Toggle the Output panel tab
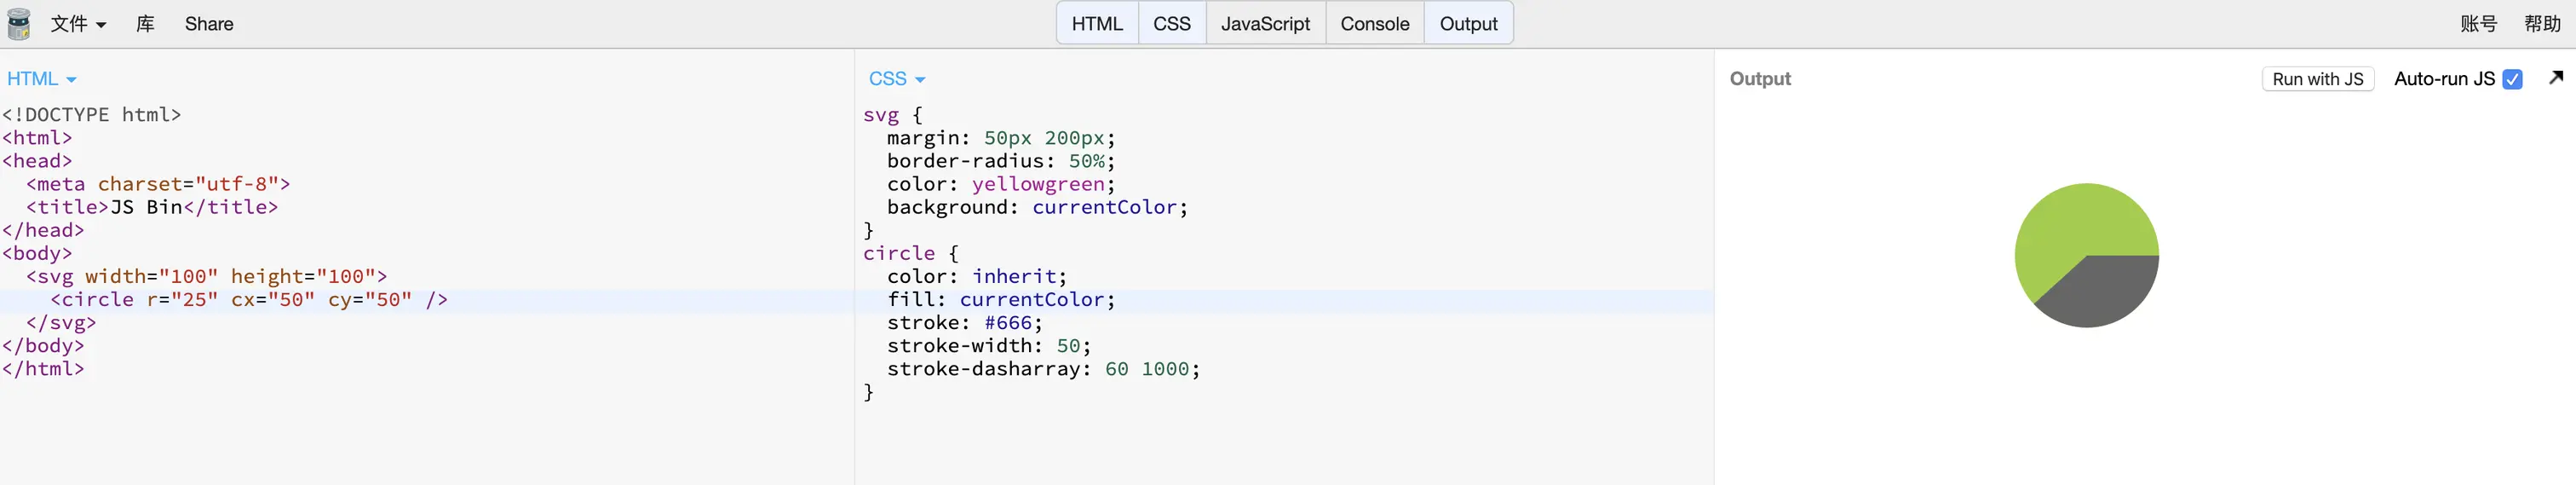The height and width of the screenshot is (485, 2576). click(x=1468, y=24)
